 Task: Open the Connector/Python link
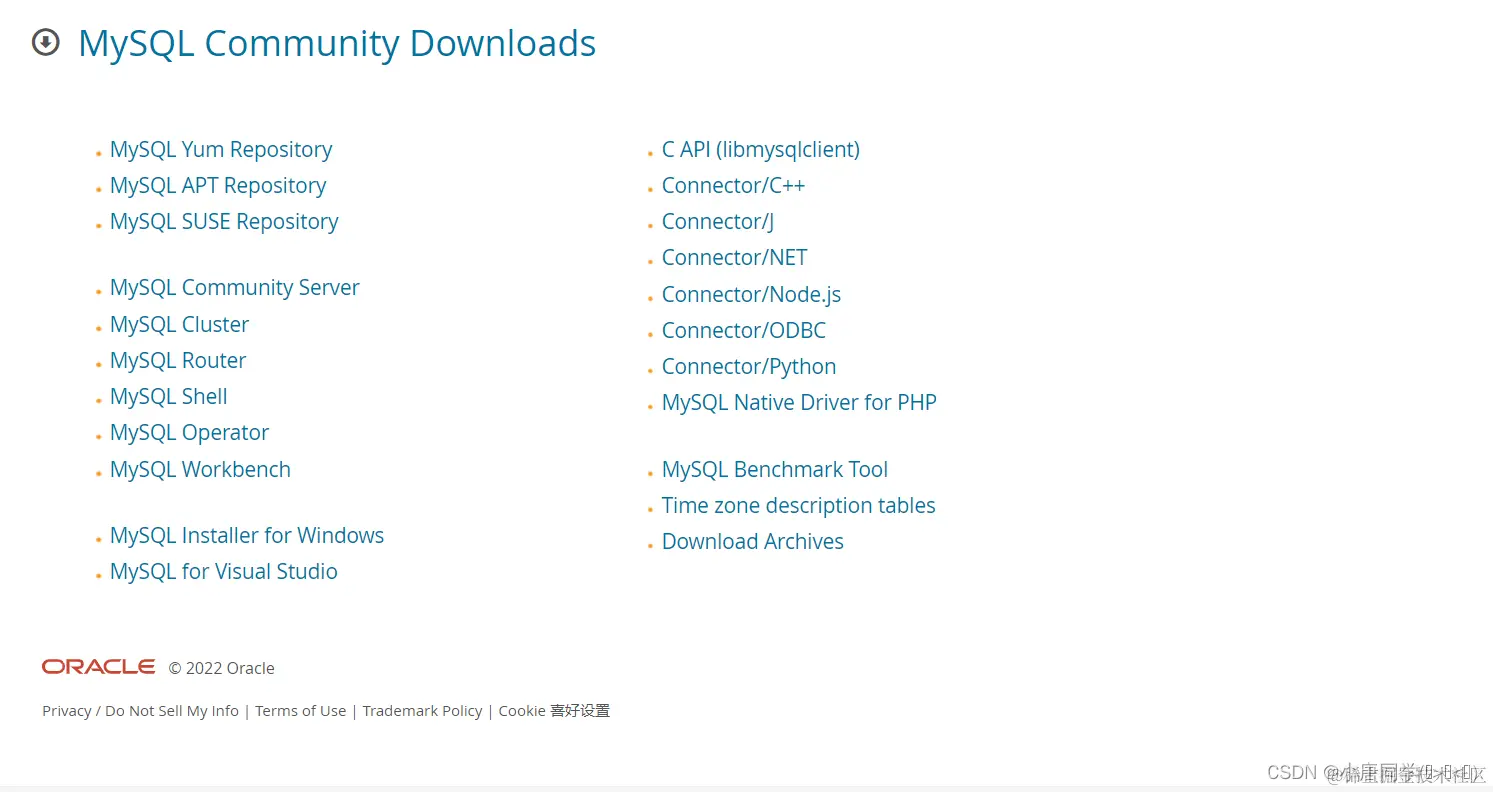[749, 366]
